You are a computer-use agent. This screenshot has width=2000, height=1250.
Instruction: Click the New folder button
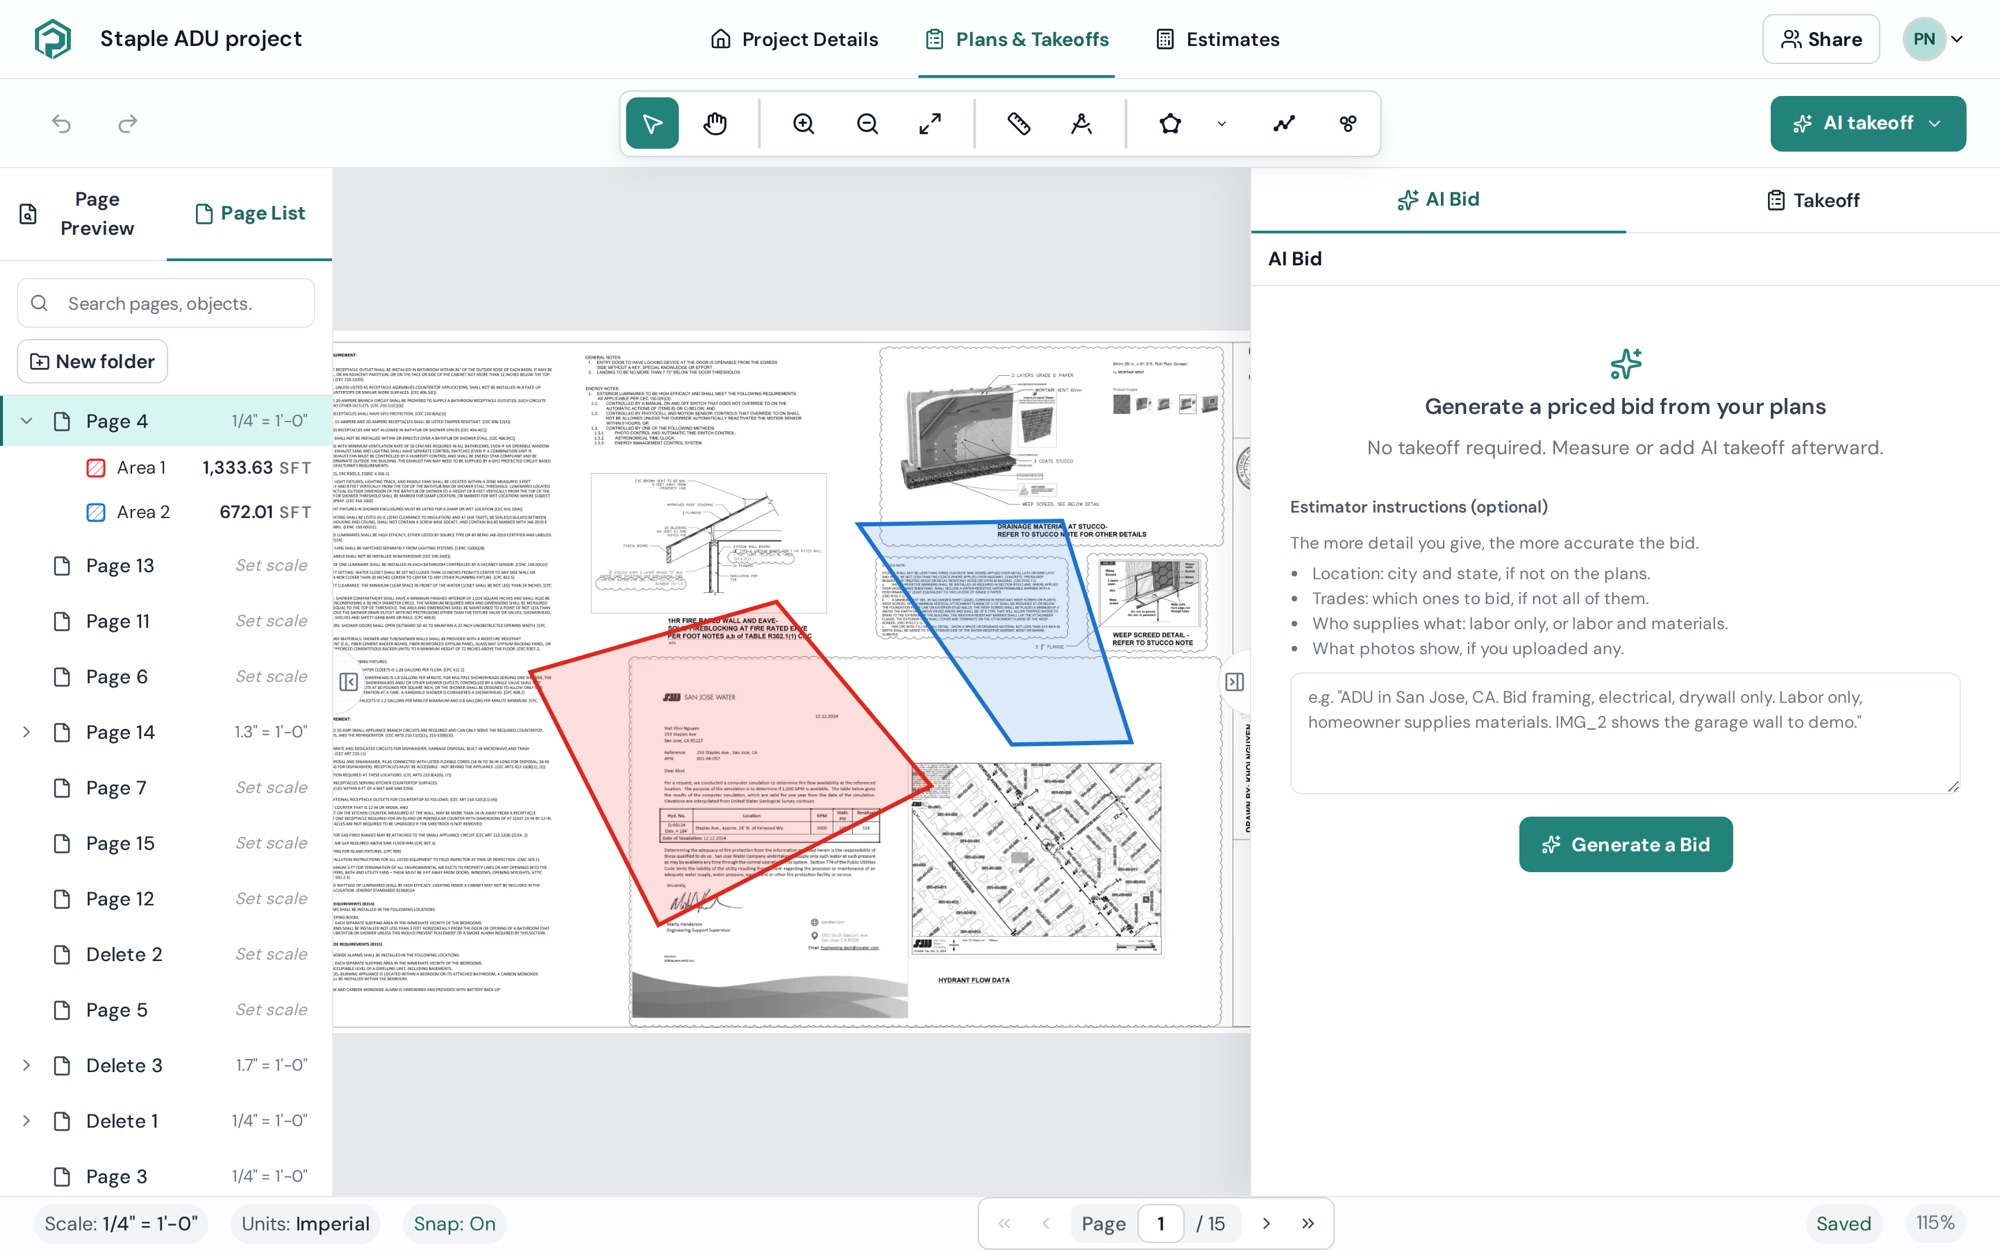92,361
